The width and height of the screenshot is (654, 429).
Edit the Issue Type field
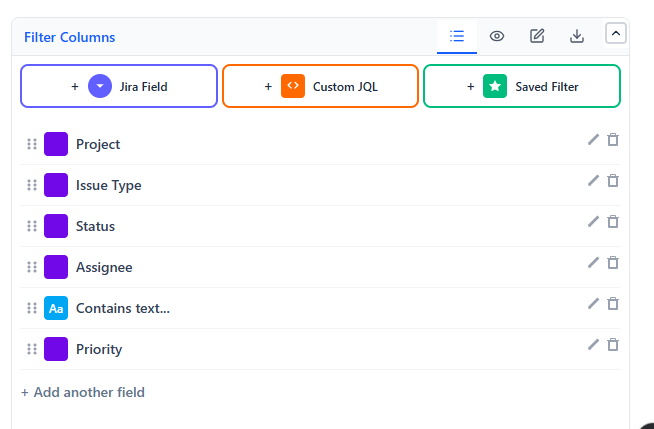tap(593, 181)
